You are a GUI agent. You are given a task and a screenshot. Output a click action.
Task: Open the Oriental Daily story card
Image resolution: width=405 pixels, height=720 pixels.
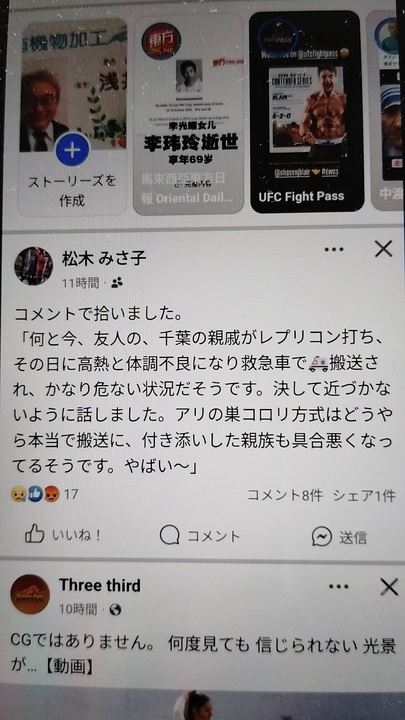point(188,114)
